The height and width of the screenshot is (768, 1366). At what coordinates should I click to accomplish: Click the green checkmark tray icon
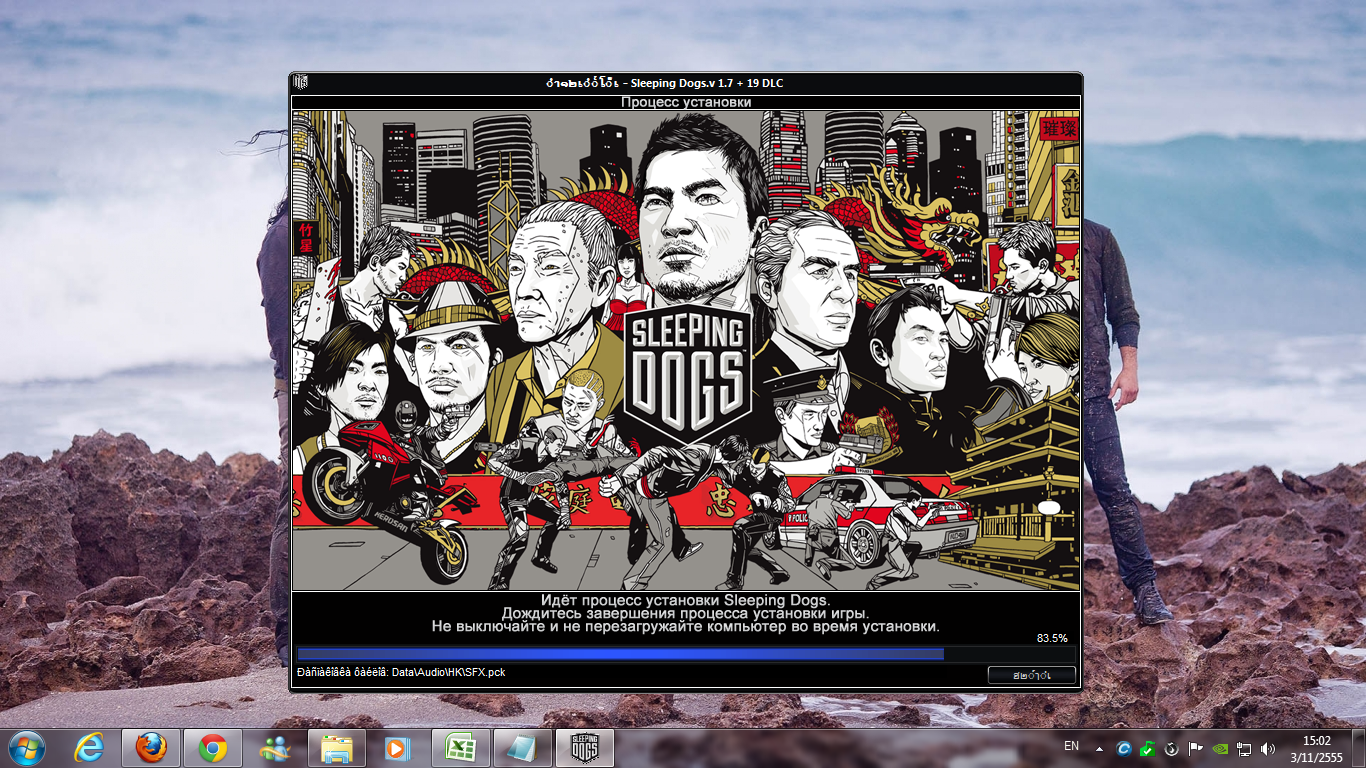pos(1148,748)
